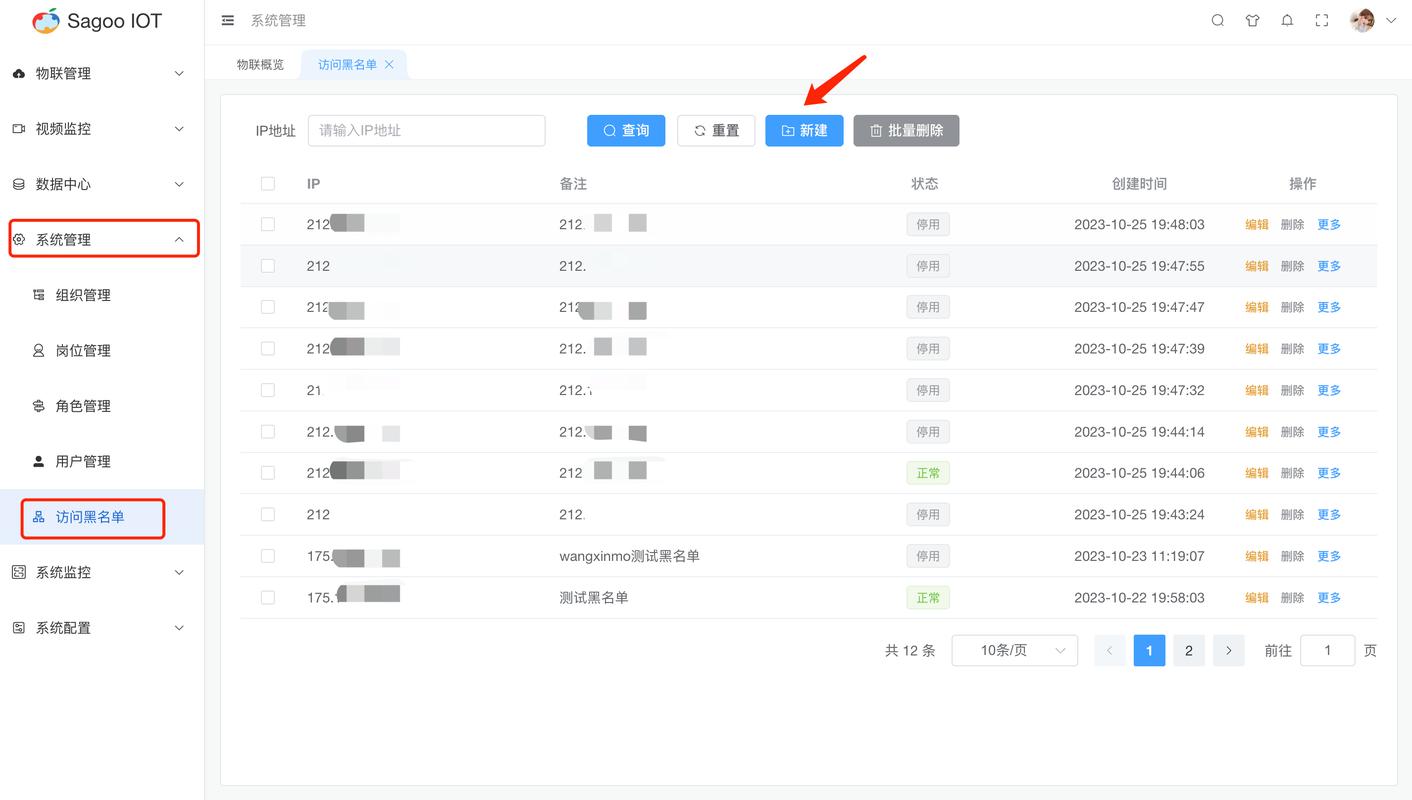The height and width of the screenshot is (800, 1412).
Task: Click the IP地址 input field
Action: 426,130
